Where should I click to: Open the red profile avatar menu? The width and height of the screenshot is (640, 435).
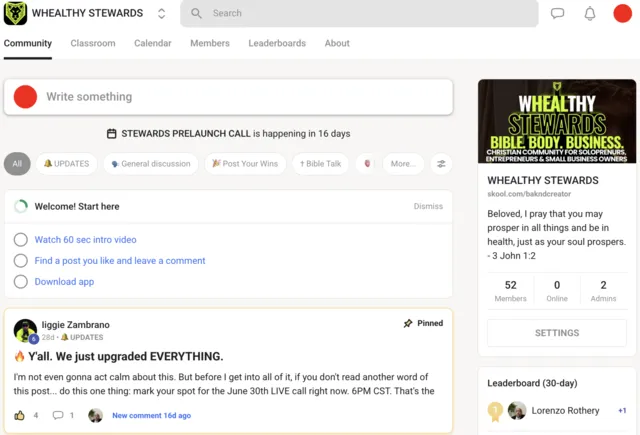click(x=622, y=13)
